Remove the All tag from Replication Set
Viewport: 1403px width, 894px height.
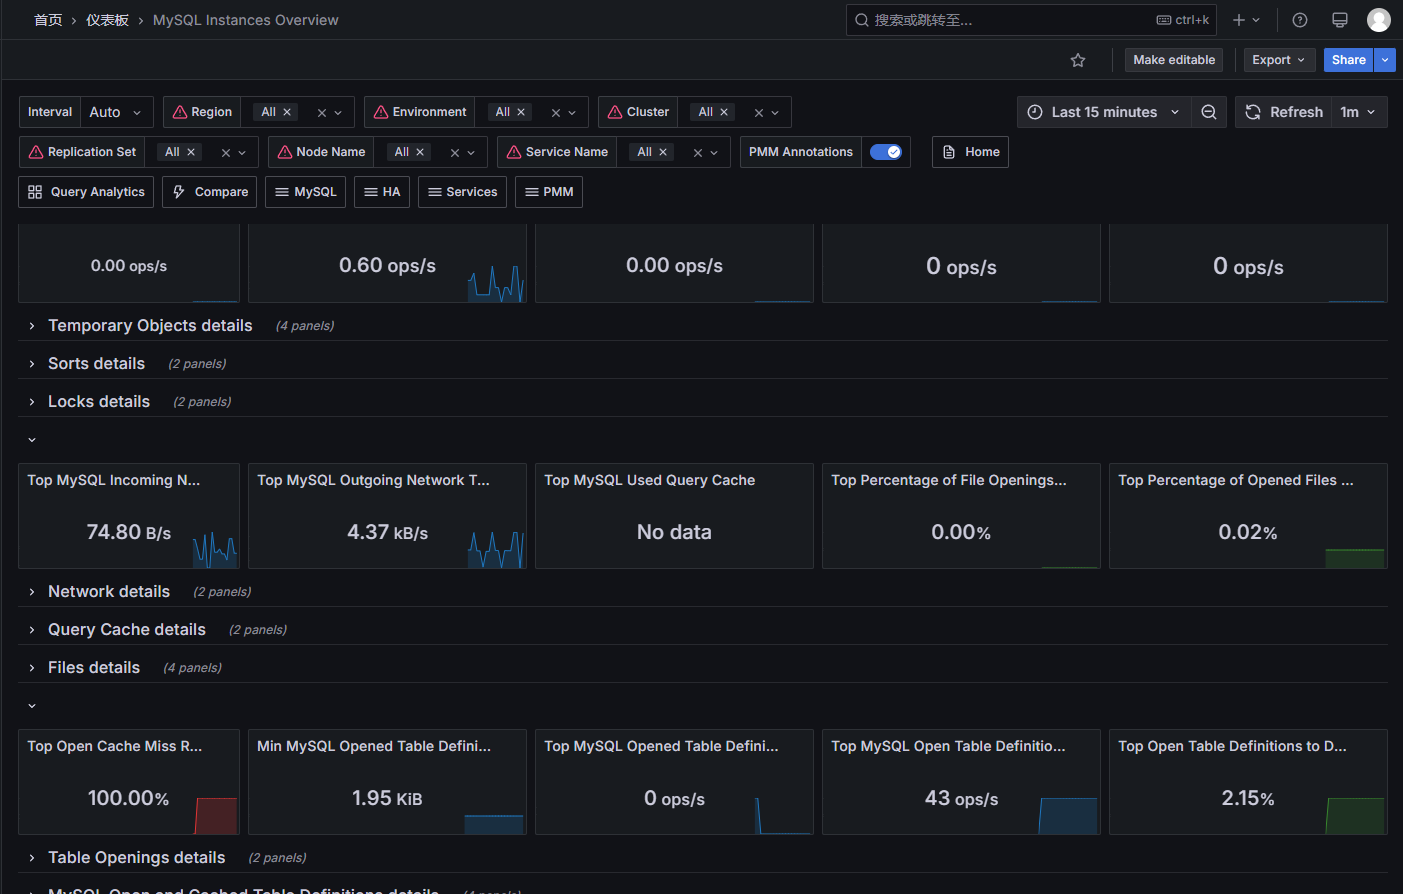pyautogui.click(x=191, y=152)
